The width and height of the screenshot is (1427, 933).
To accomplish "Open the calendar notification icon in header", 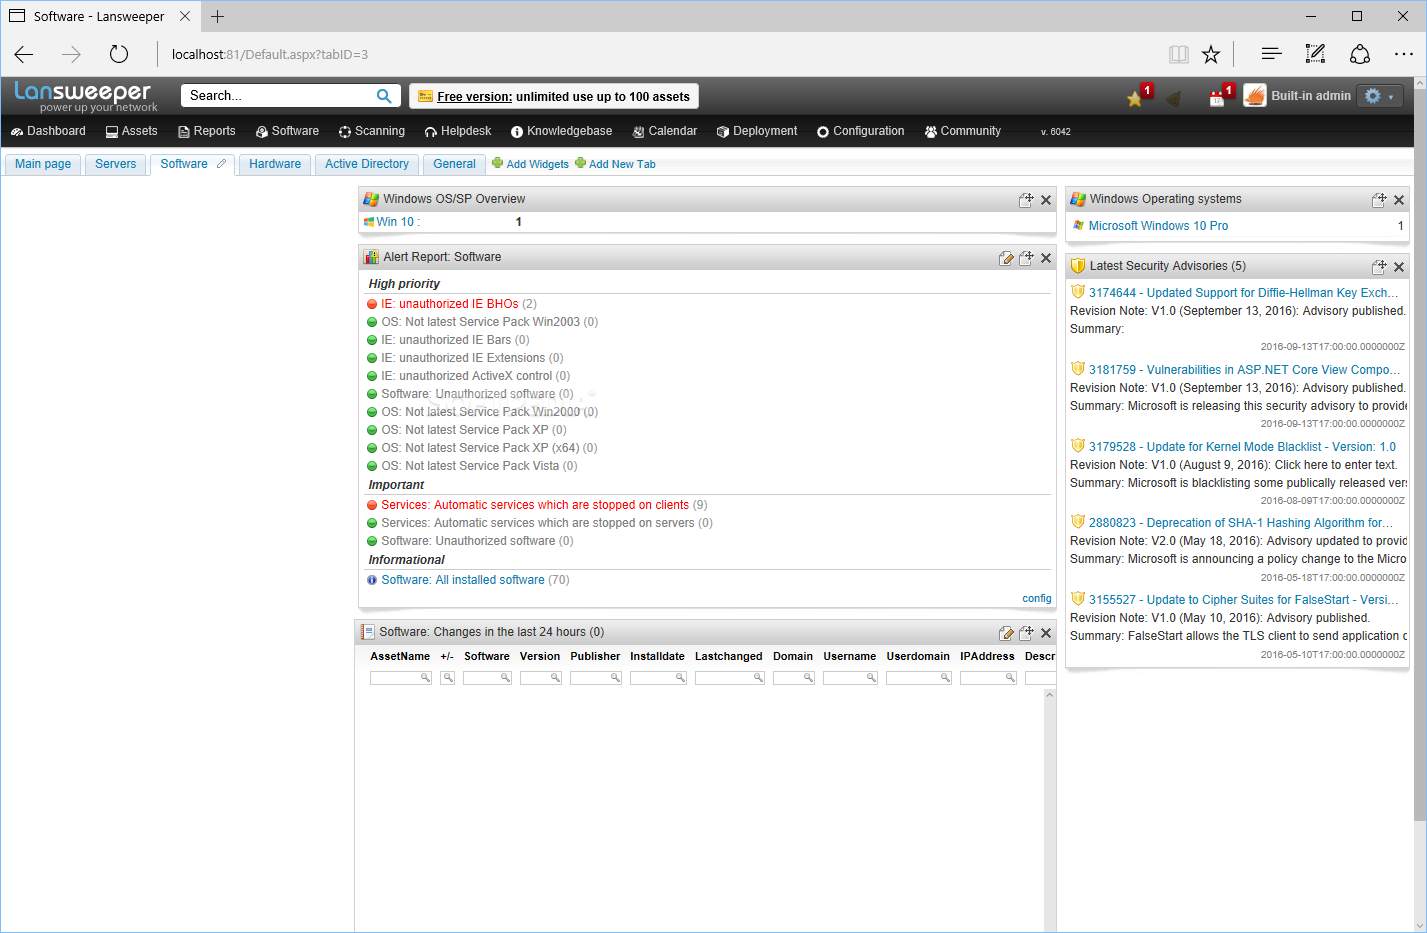I will point(1217,97).
